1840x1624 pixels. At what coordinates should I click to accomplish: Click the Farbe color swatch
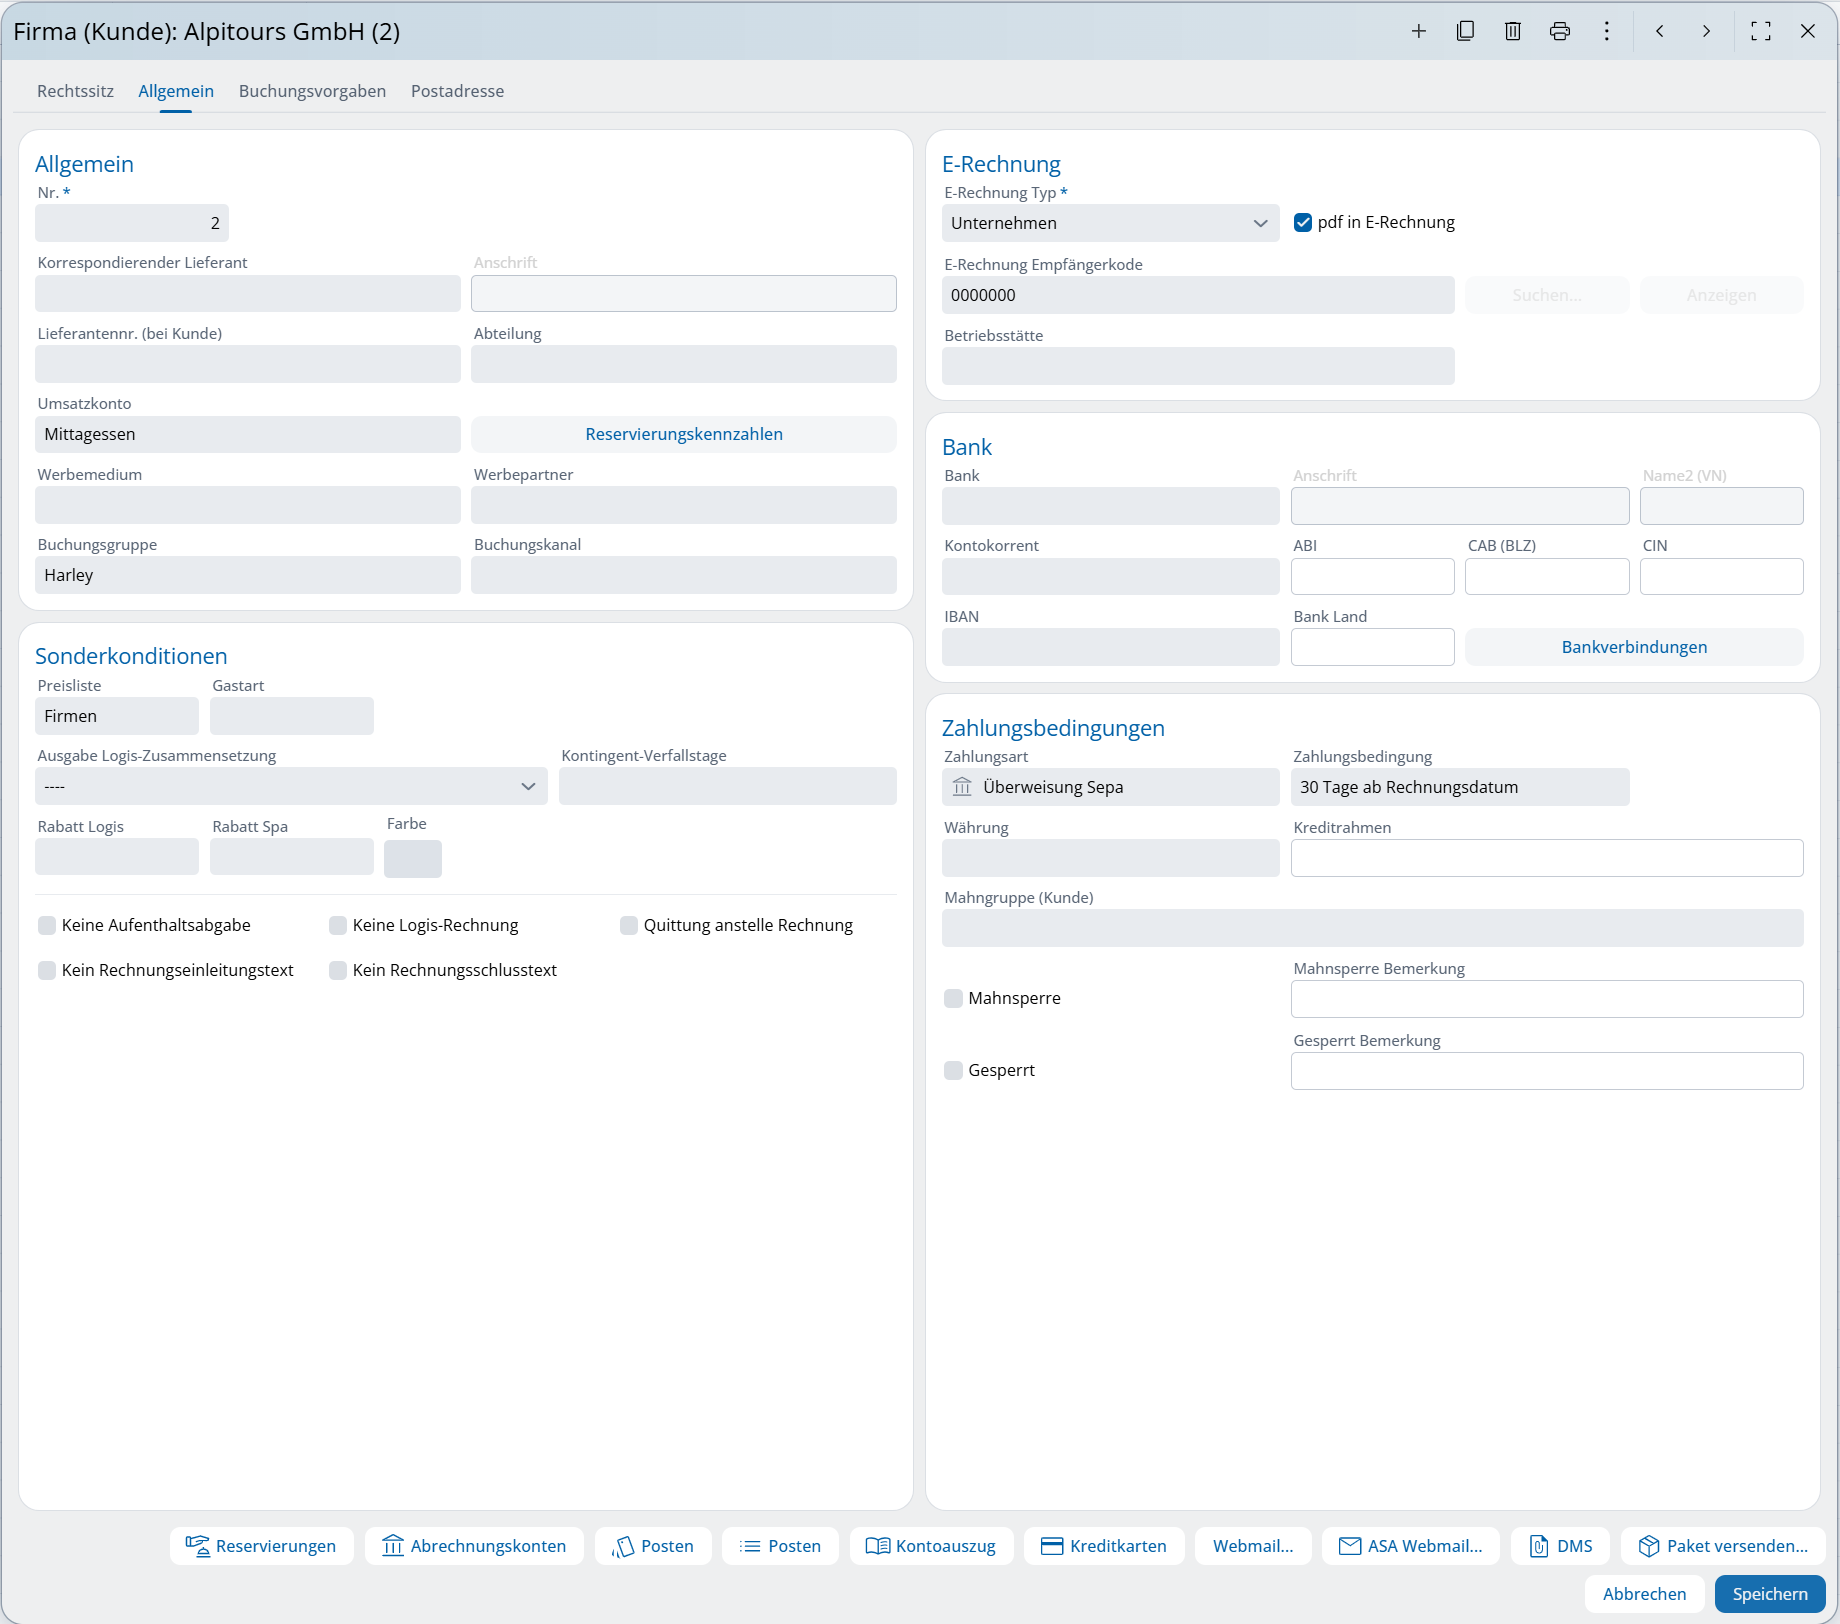pyautogui.click(x=412, y=859)
